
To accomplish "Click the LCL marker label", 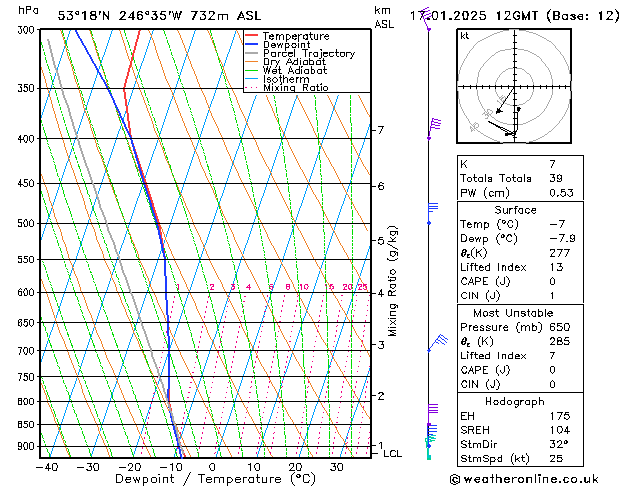I will point(393,453).
